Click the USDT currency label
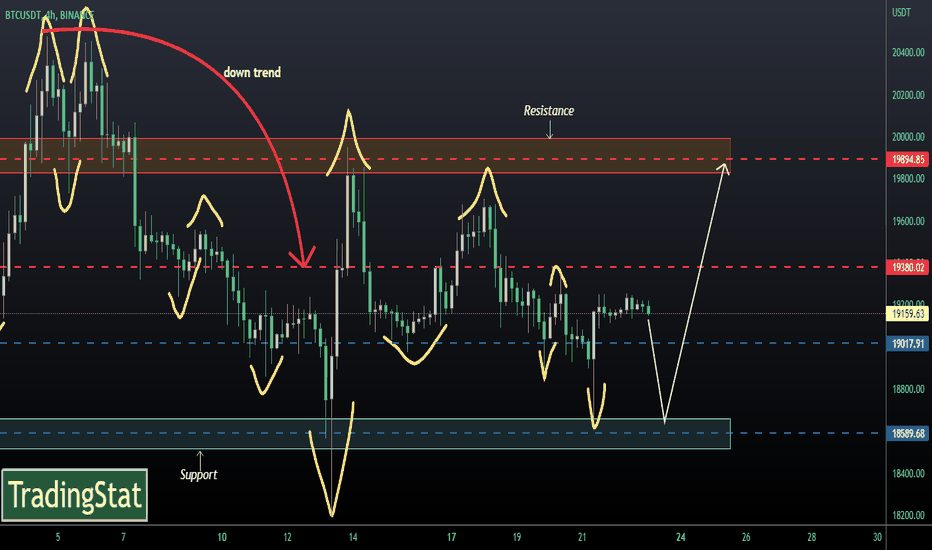This screenshot has height=550, width=932. [901, 12]
